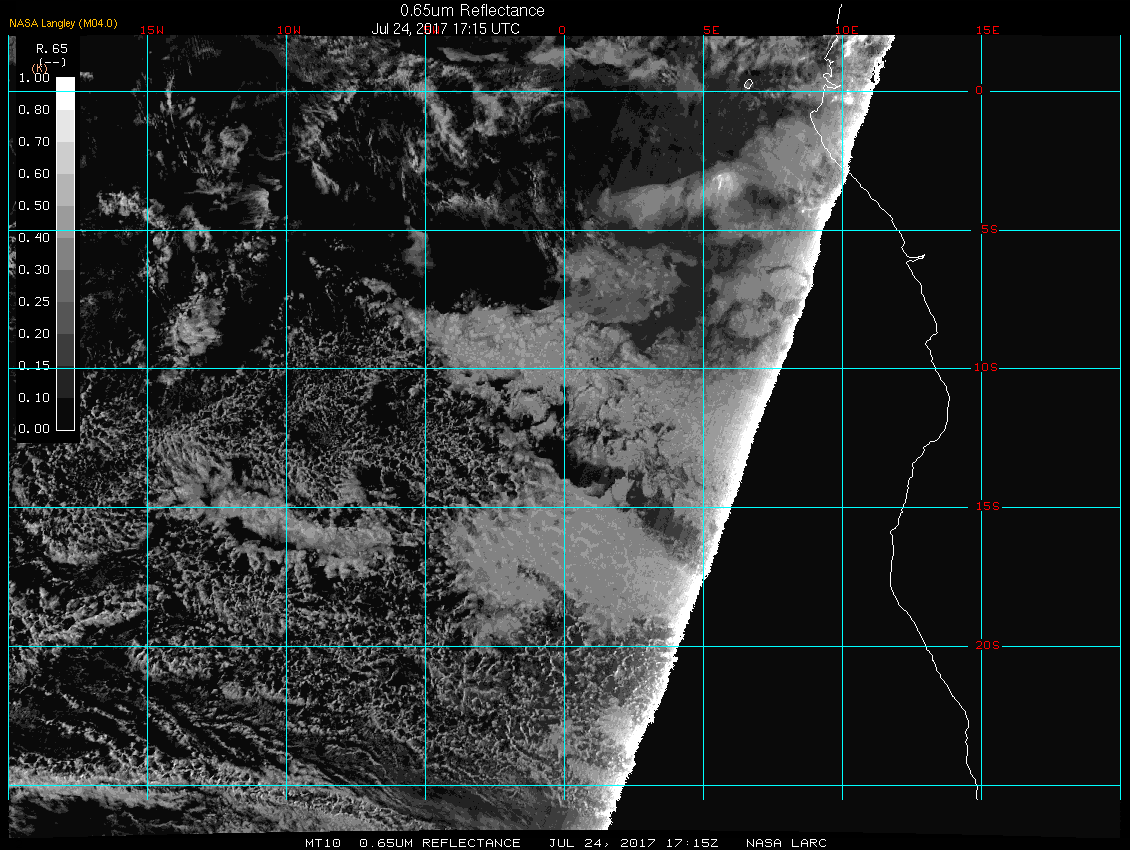
Task: Click the 10E longitude label
Action: coord(847,30)
